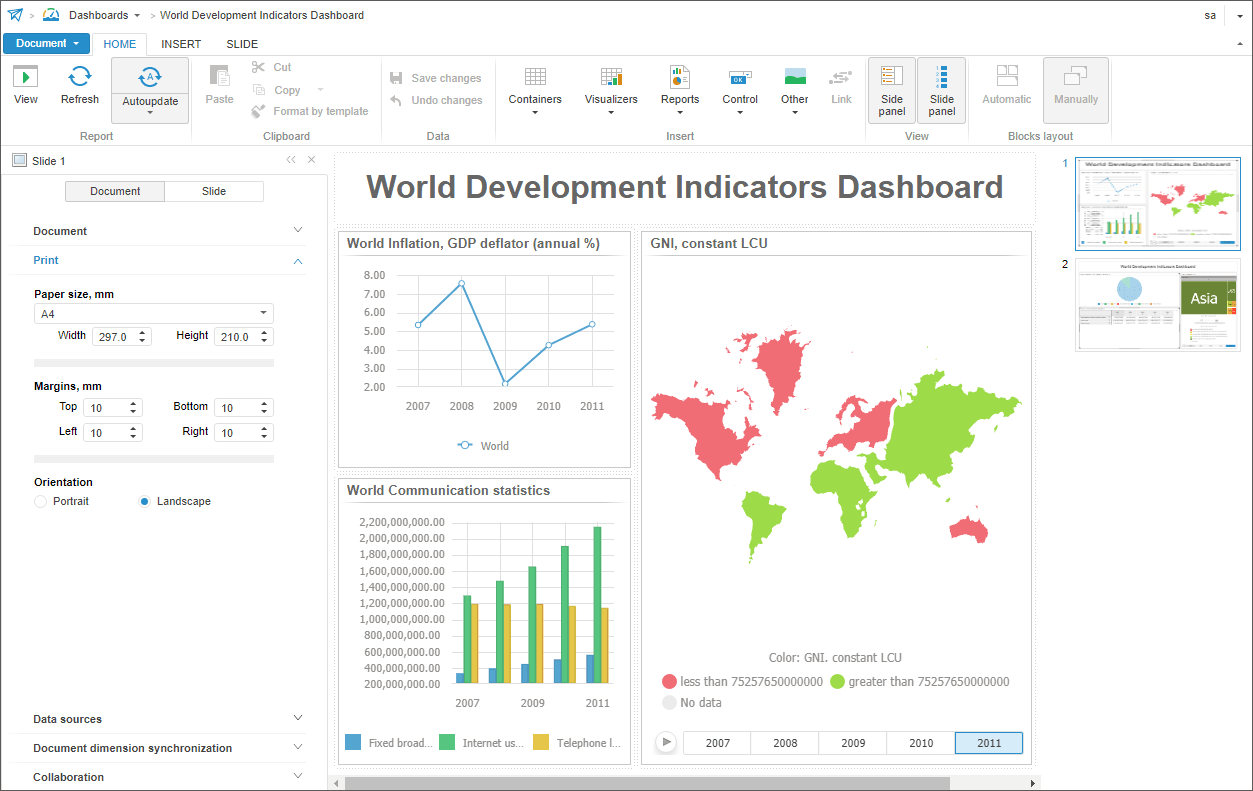Open the Containers insert icon

coord(535,77)
